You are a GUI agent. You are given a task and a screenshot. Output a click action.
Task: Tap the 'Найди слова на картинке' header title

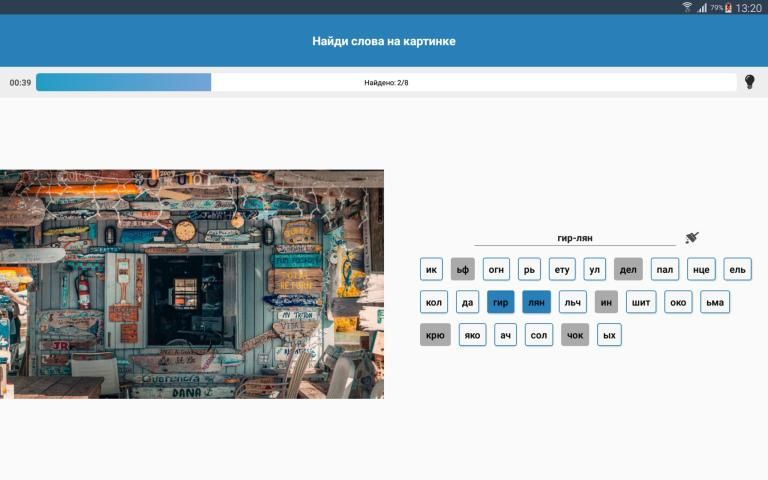point(384,41)
